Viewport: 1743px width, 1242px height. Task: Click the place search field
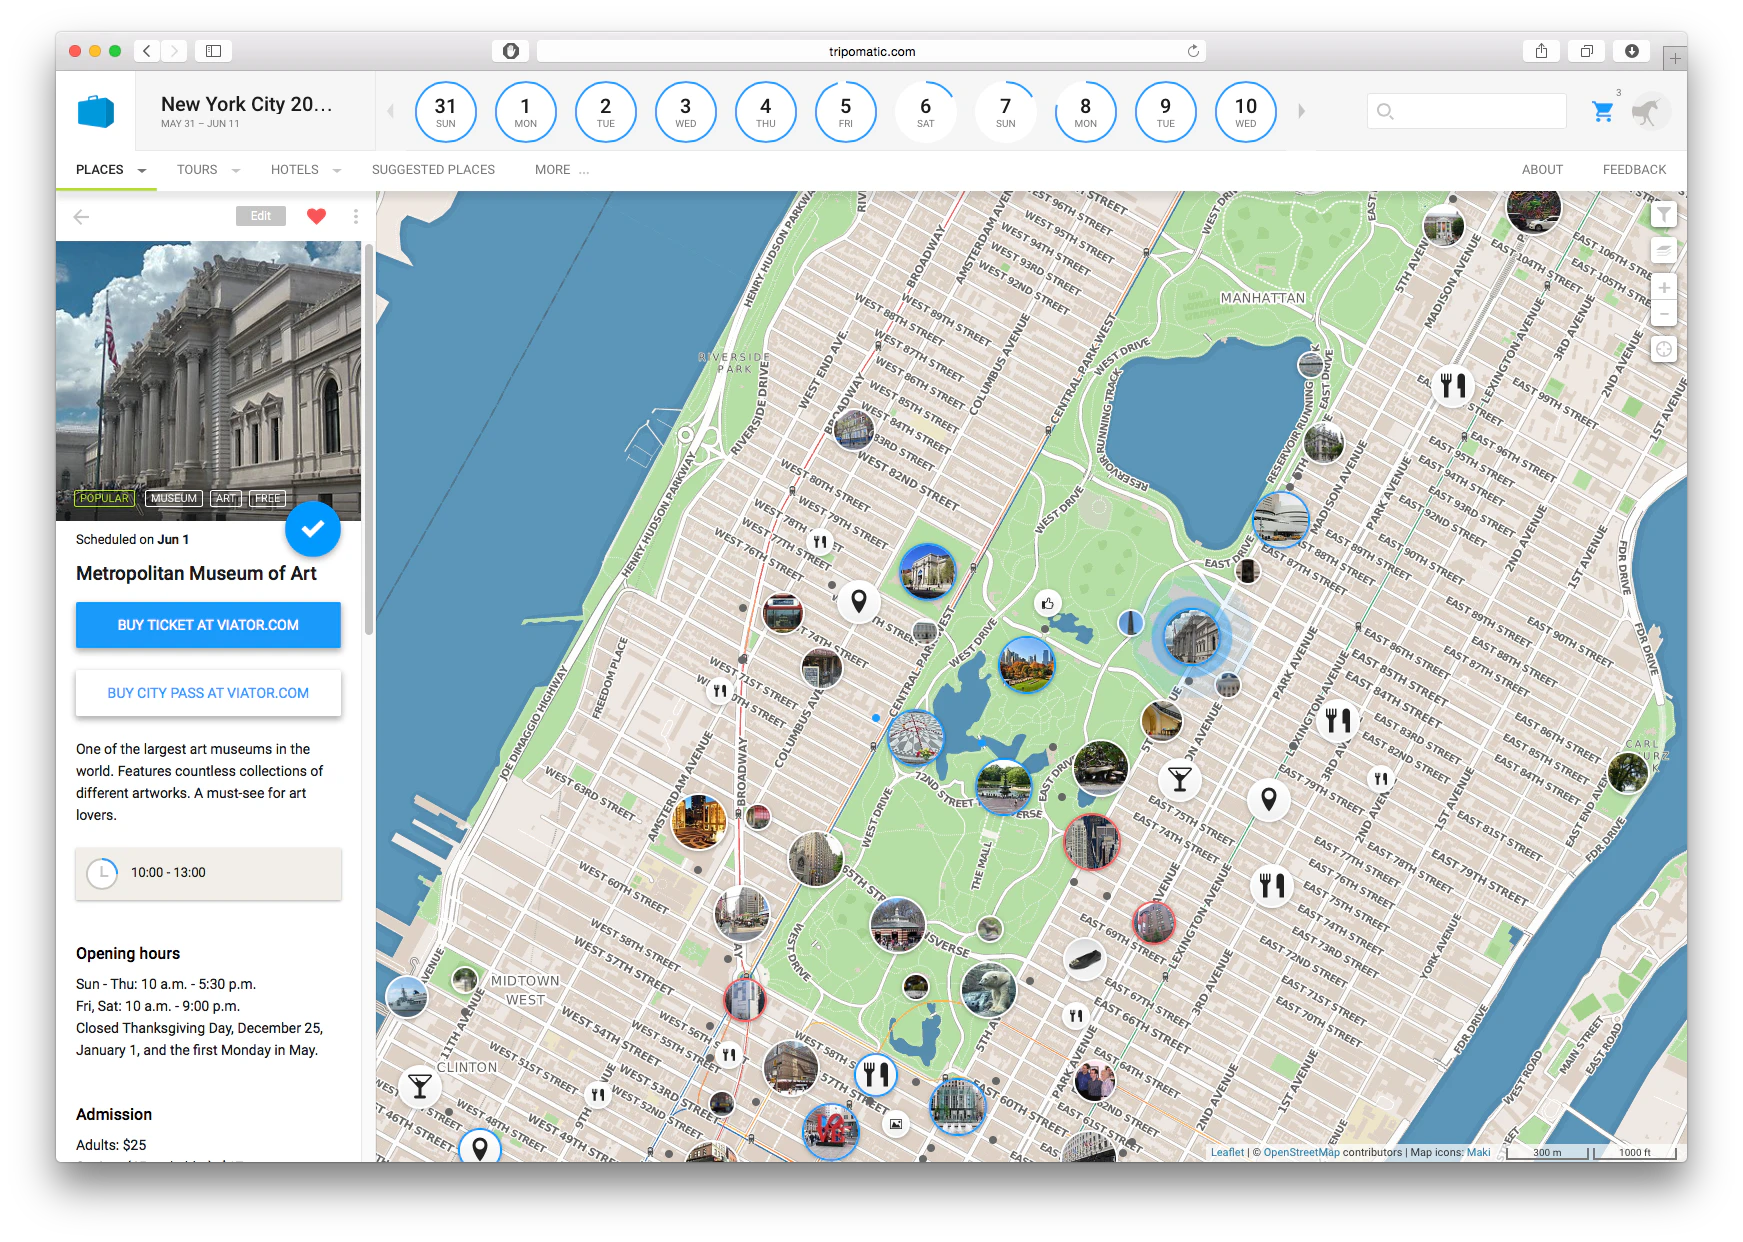pos(1467,111)
